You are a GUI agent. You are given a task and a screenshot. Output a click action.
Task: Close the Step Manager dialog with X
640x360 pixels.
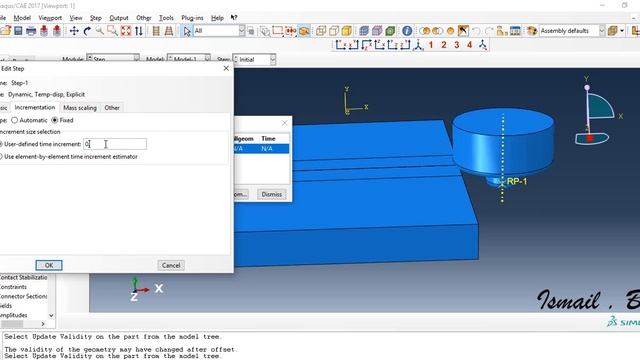pyautogui.click(x=284, y=123)
